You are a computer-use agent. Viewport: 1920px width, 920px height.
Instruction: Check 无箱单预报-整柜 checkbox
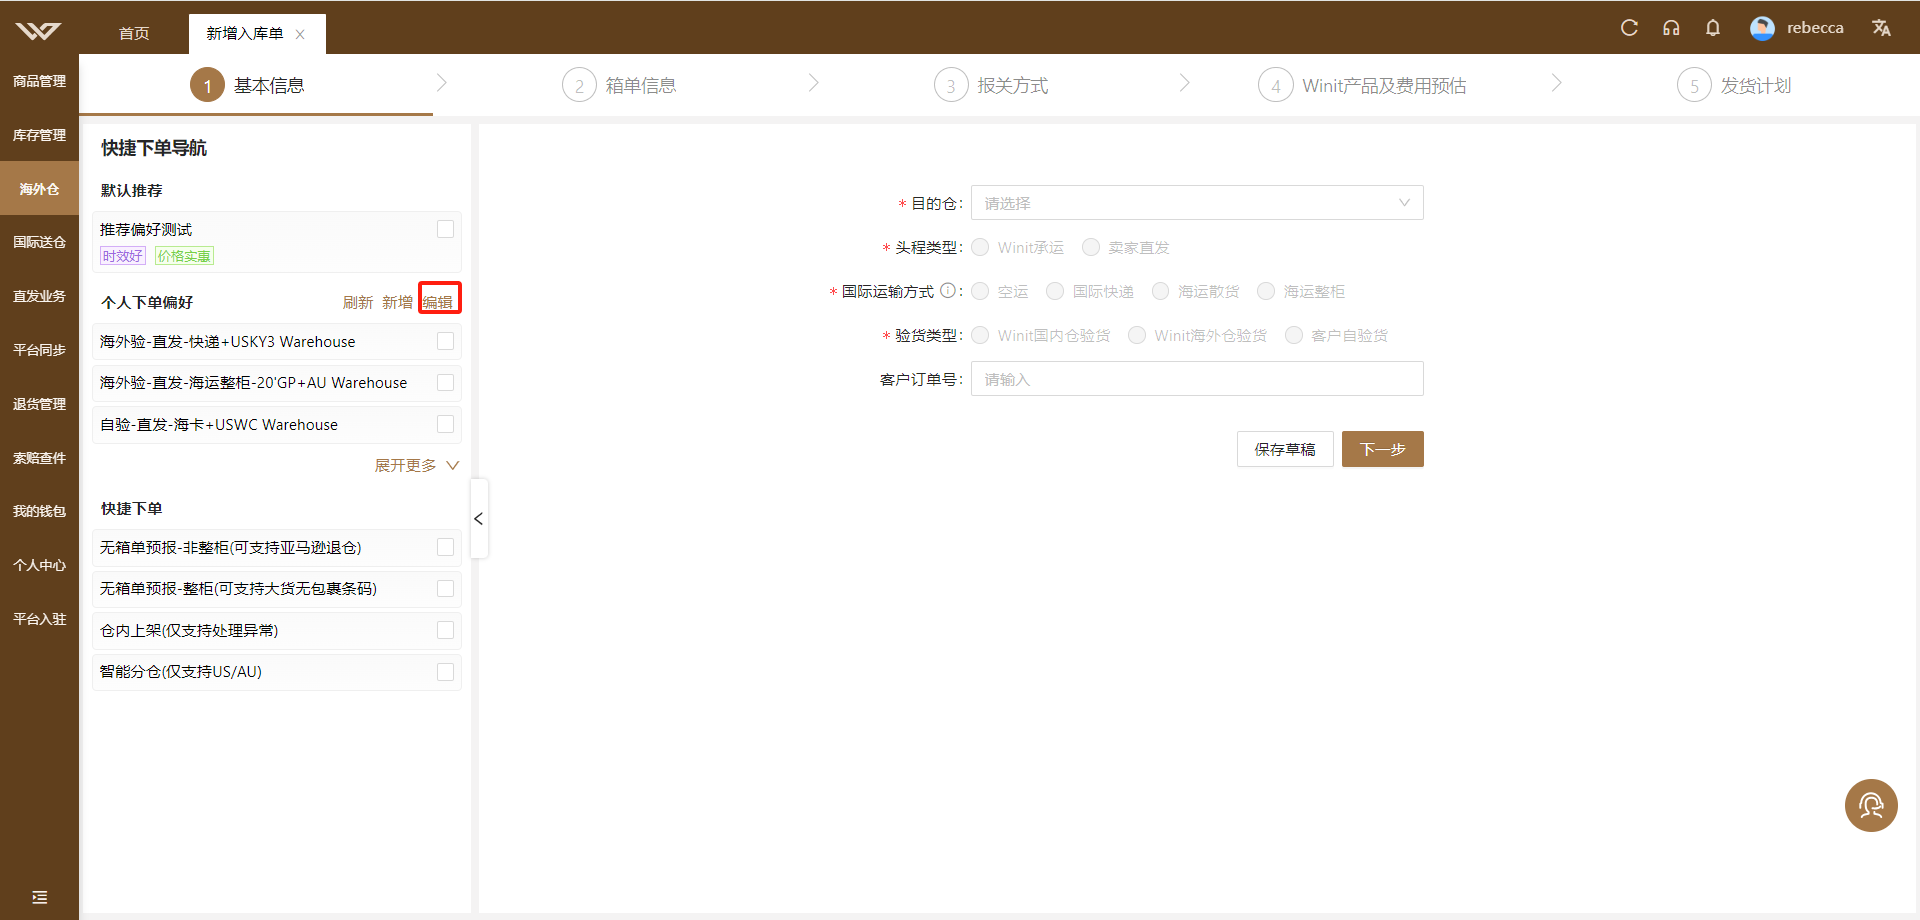tap(446, 588)
